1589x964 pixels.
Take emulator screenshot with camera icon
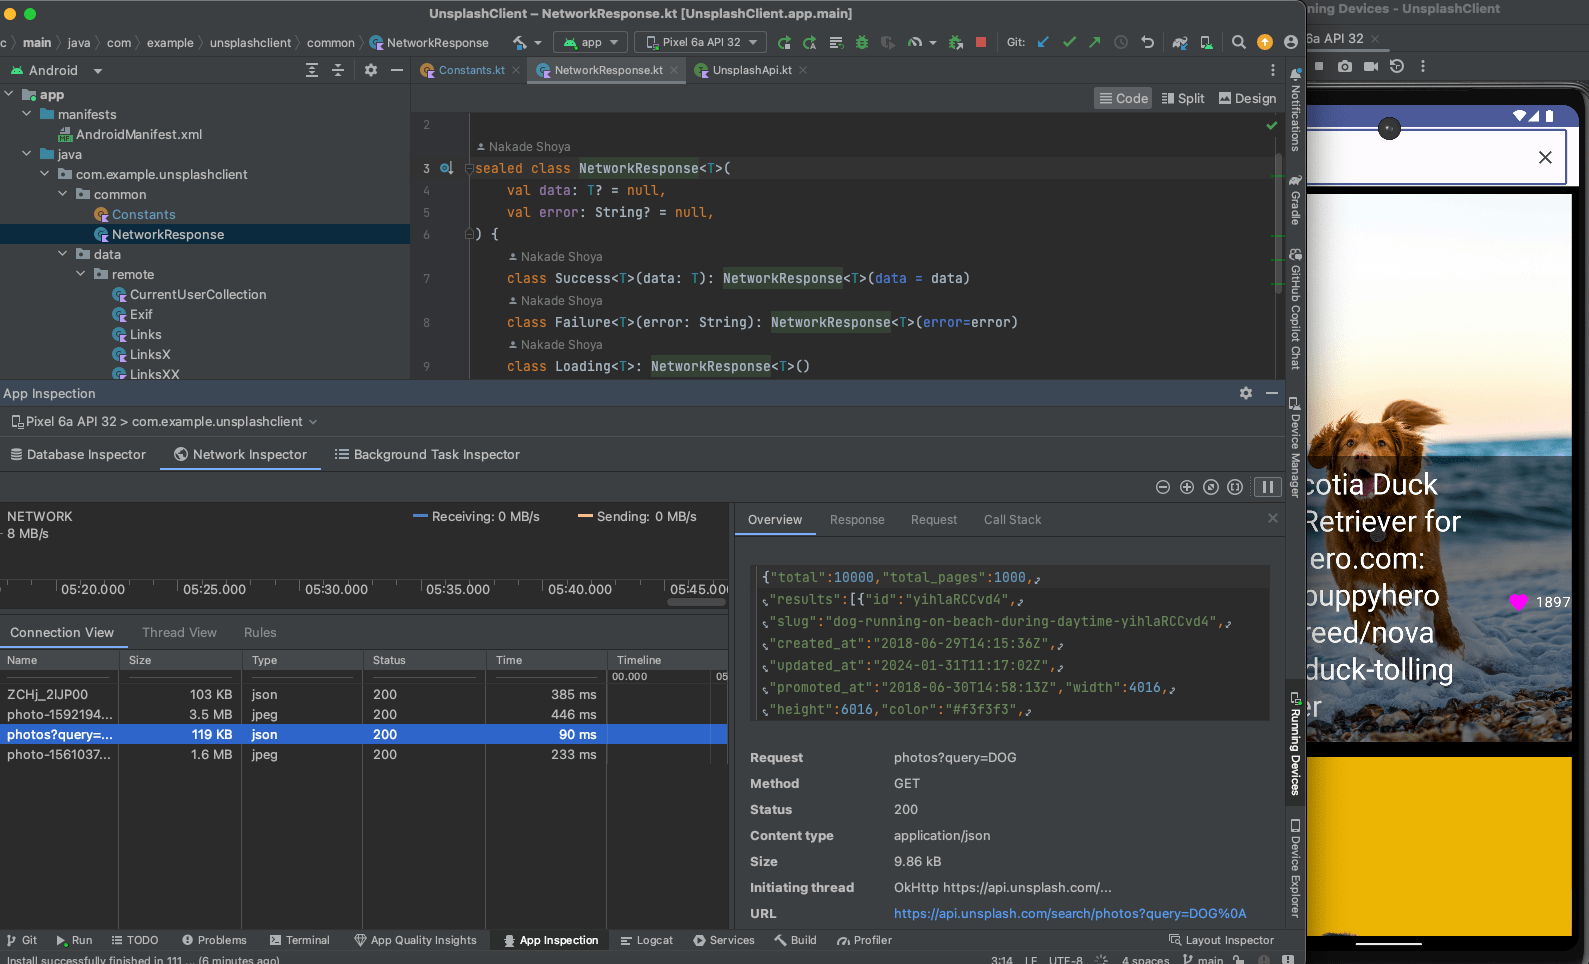click(1345, 66)
